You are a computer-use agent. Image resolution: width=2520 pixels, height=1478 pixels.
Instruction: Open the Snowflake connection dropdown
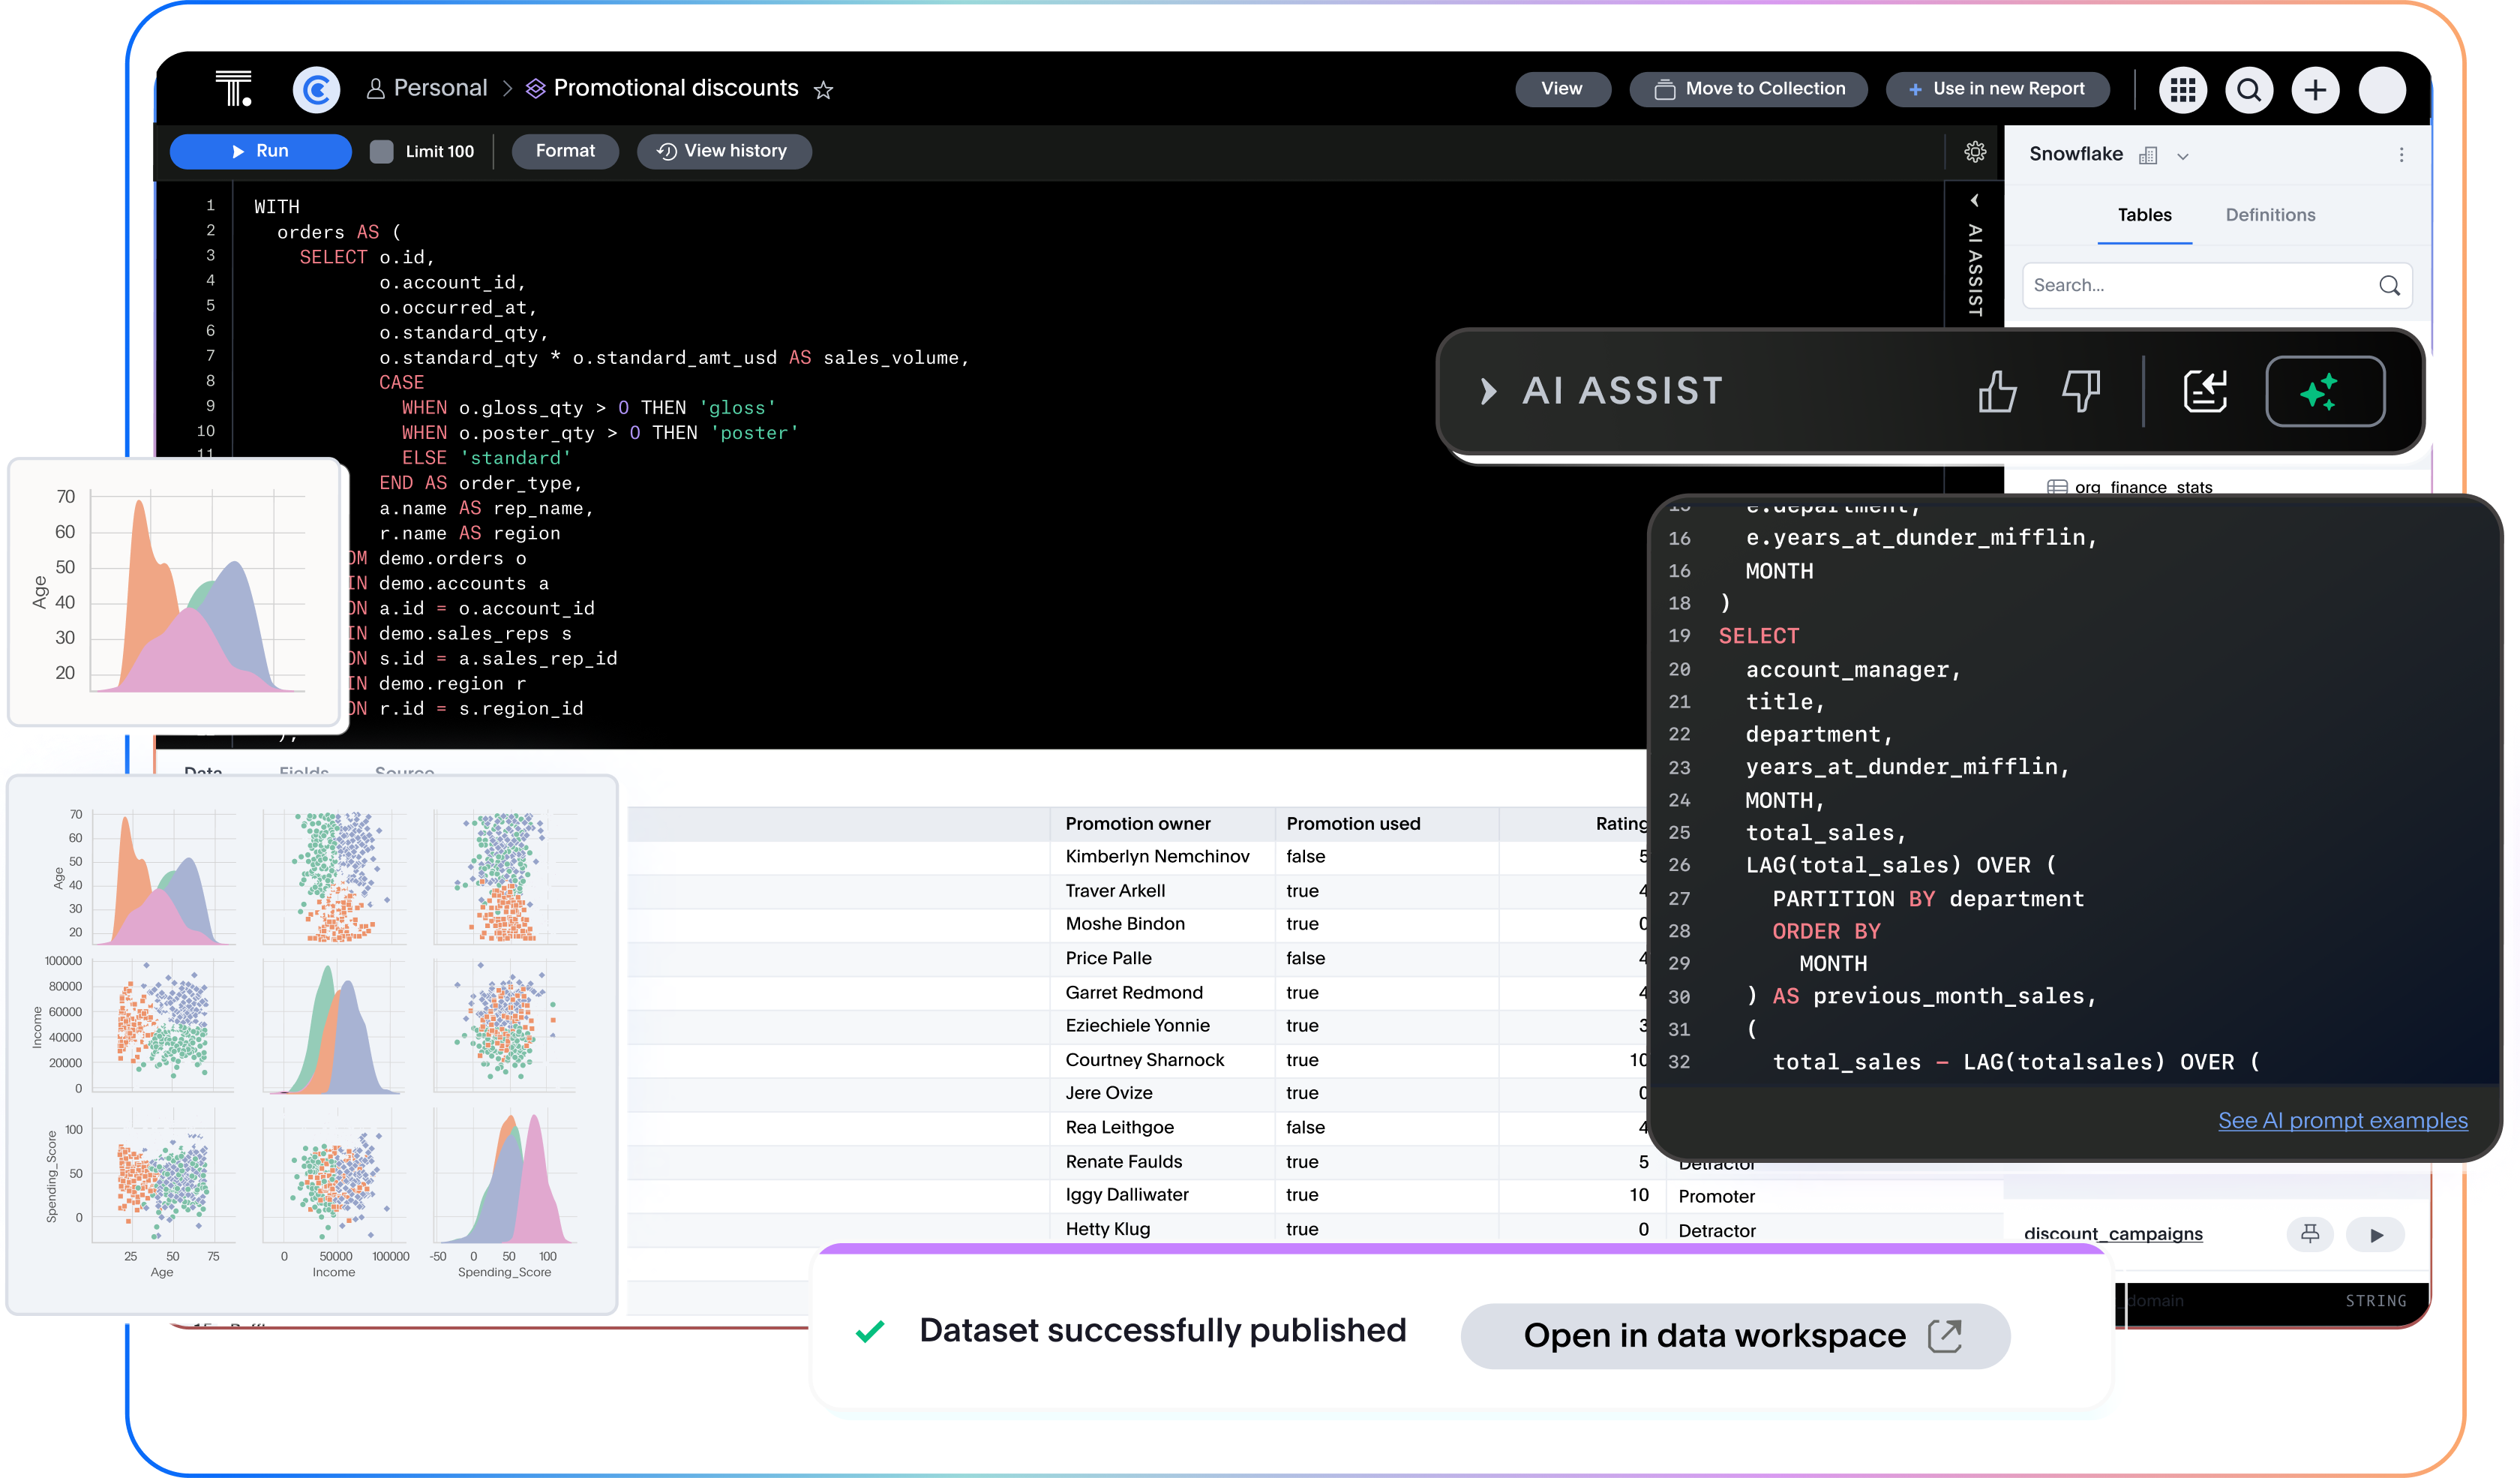coord(2182,155)
